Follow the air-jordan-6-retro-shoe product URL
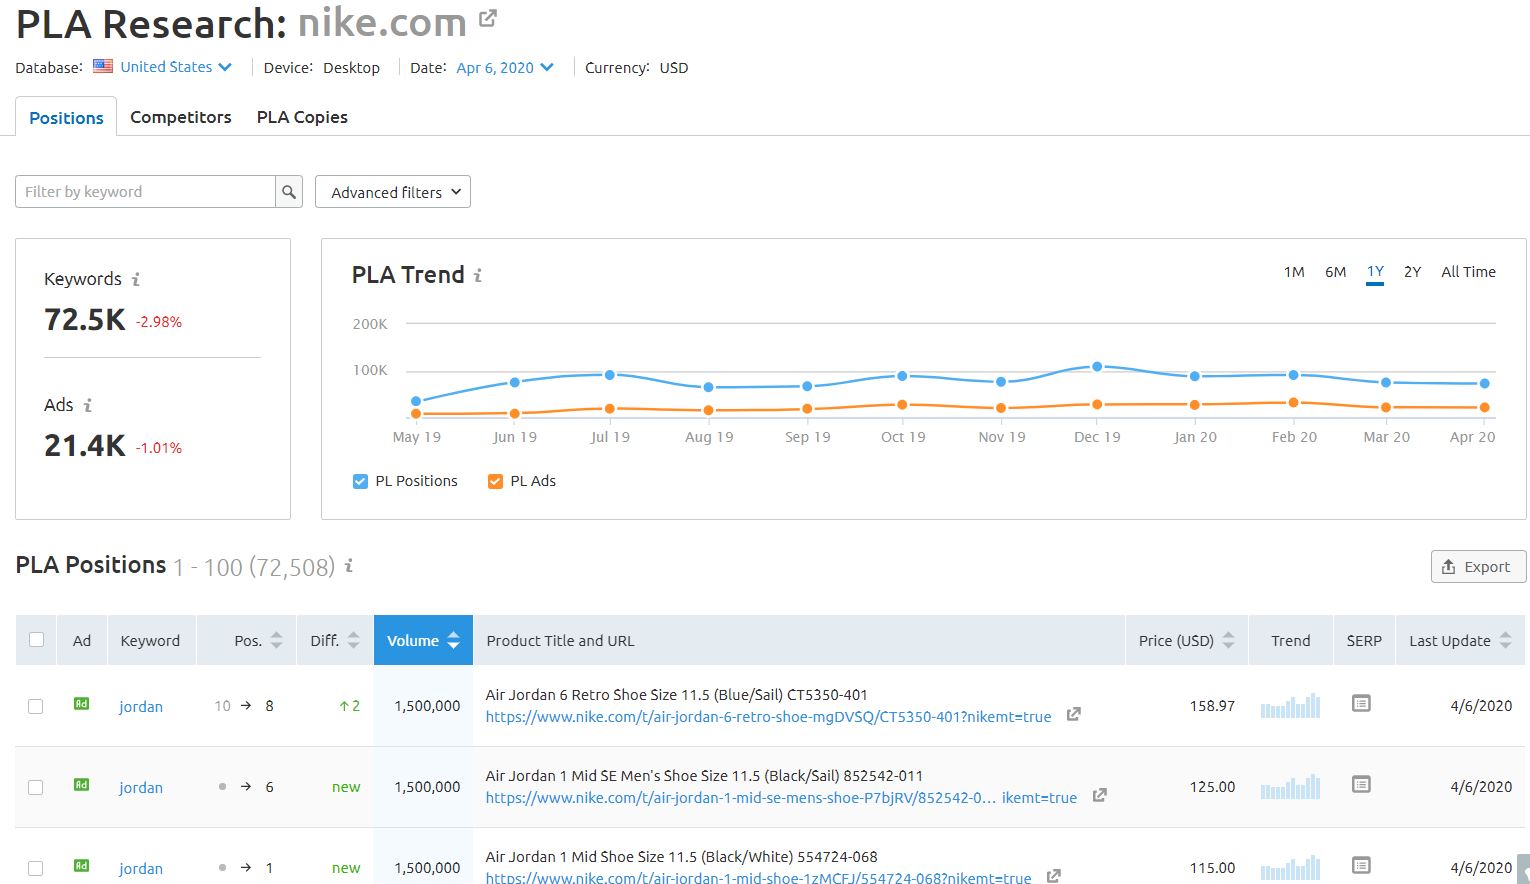1530x884 pixels. point(768,717)
